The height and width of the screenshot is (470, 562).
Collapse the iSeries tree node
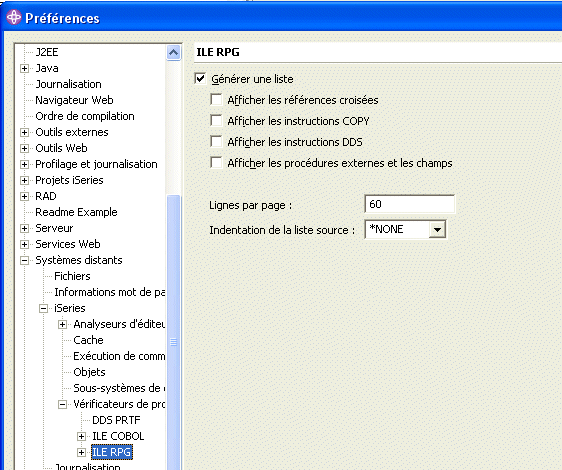click(43, 308)
